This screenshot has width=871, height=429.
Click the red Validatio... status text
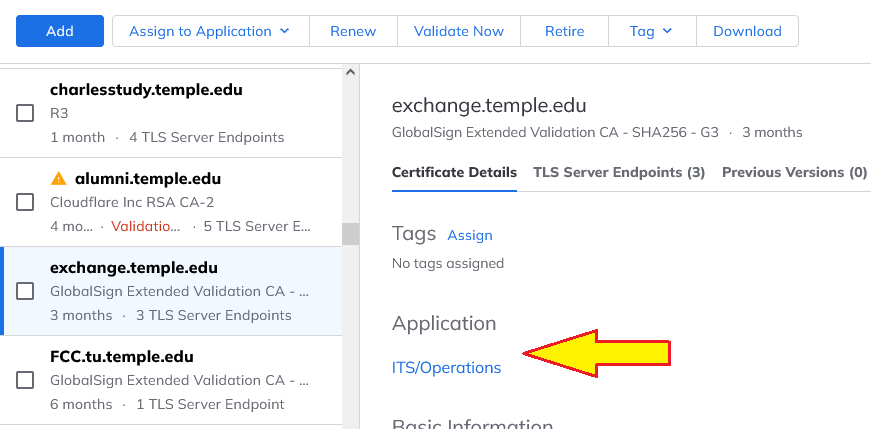tap(146, 227)
